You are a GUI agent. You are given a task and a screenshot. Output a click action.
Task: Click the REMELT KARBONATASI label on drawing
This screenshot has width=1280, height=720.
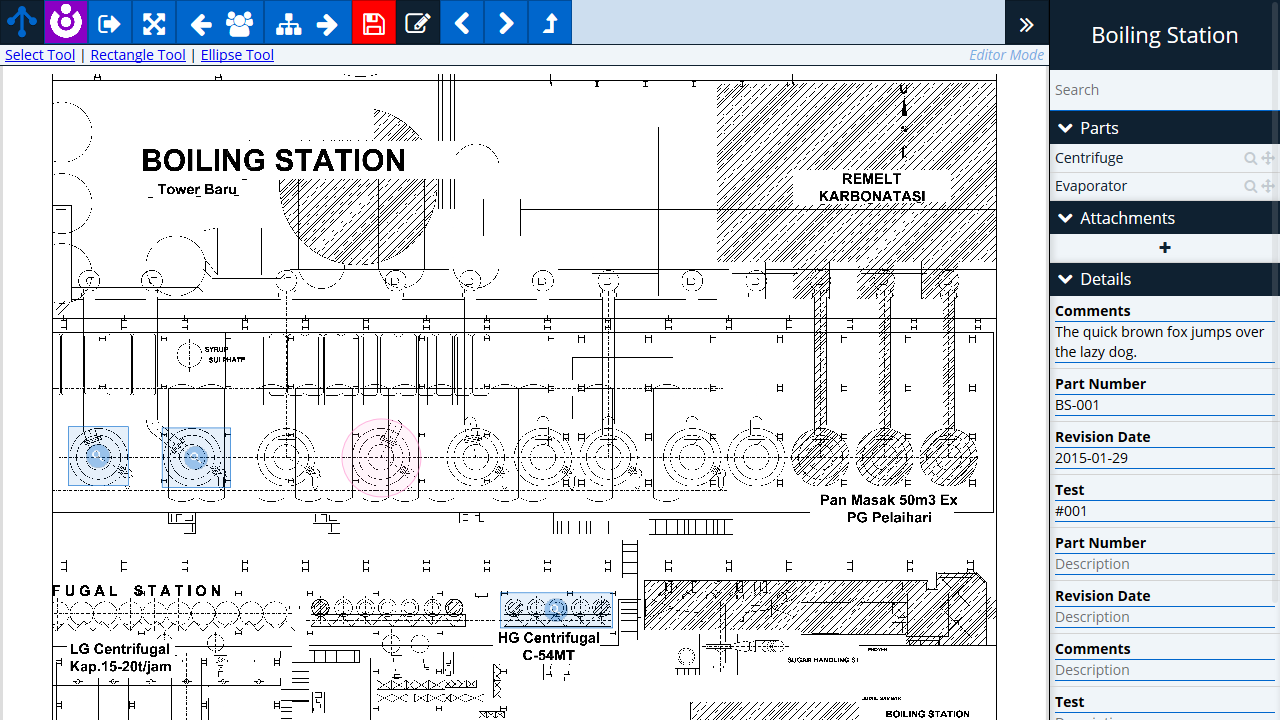pos(871,187)
